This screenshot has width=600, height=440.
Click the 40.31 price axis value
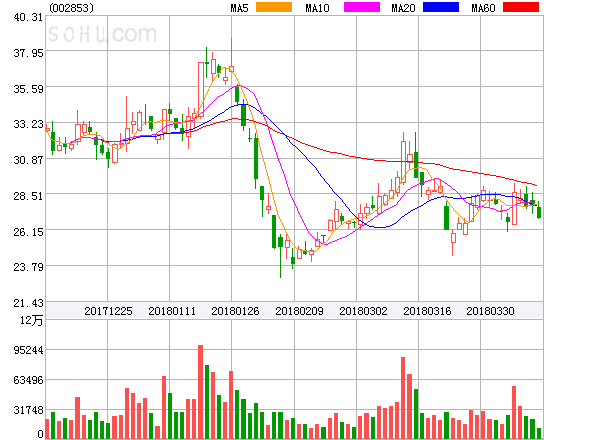(x=28, y=17)
